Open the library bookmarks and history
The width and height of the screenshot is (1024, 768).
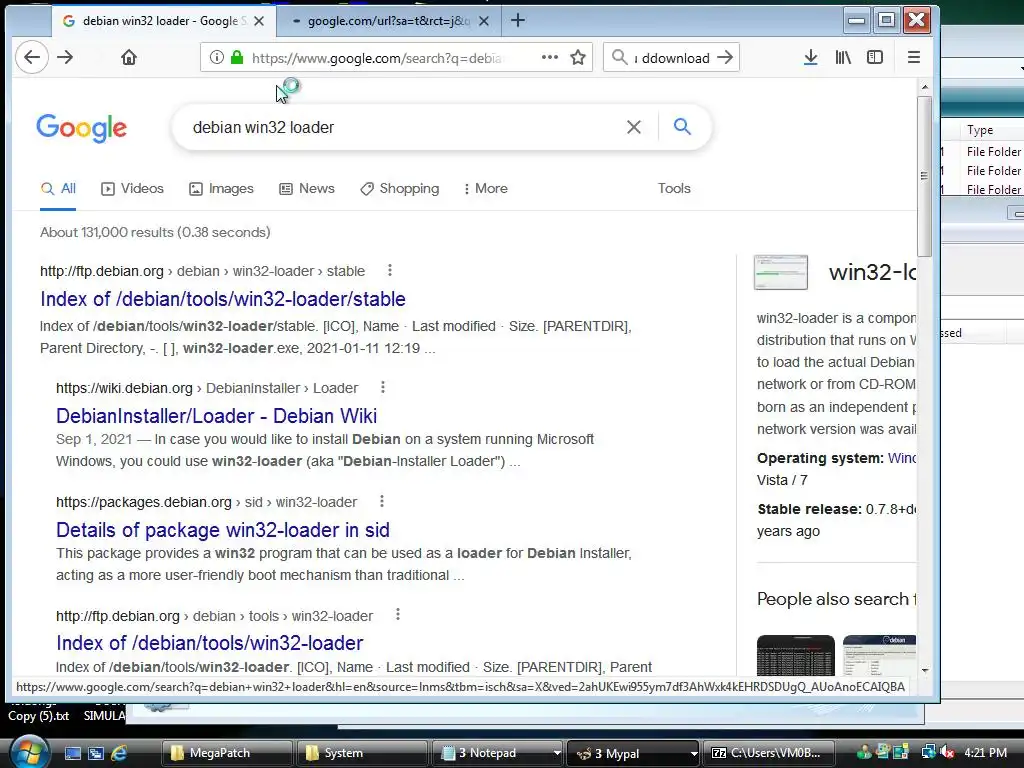(x=843, y=57)
